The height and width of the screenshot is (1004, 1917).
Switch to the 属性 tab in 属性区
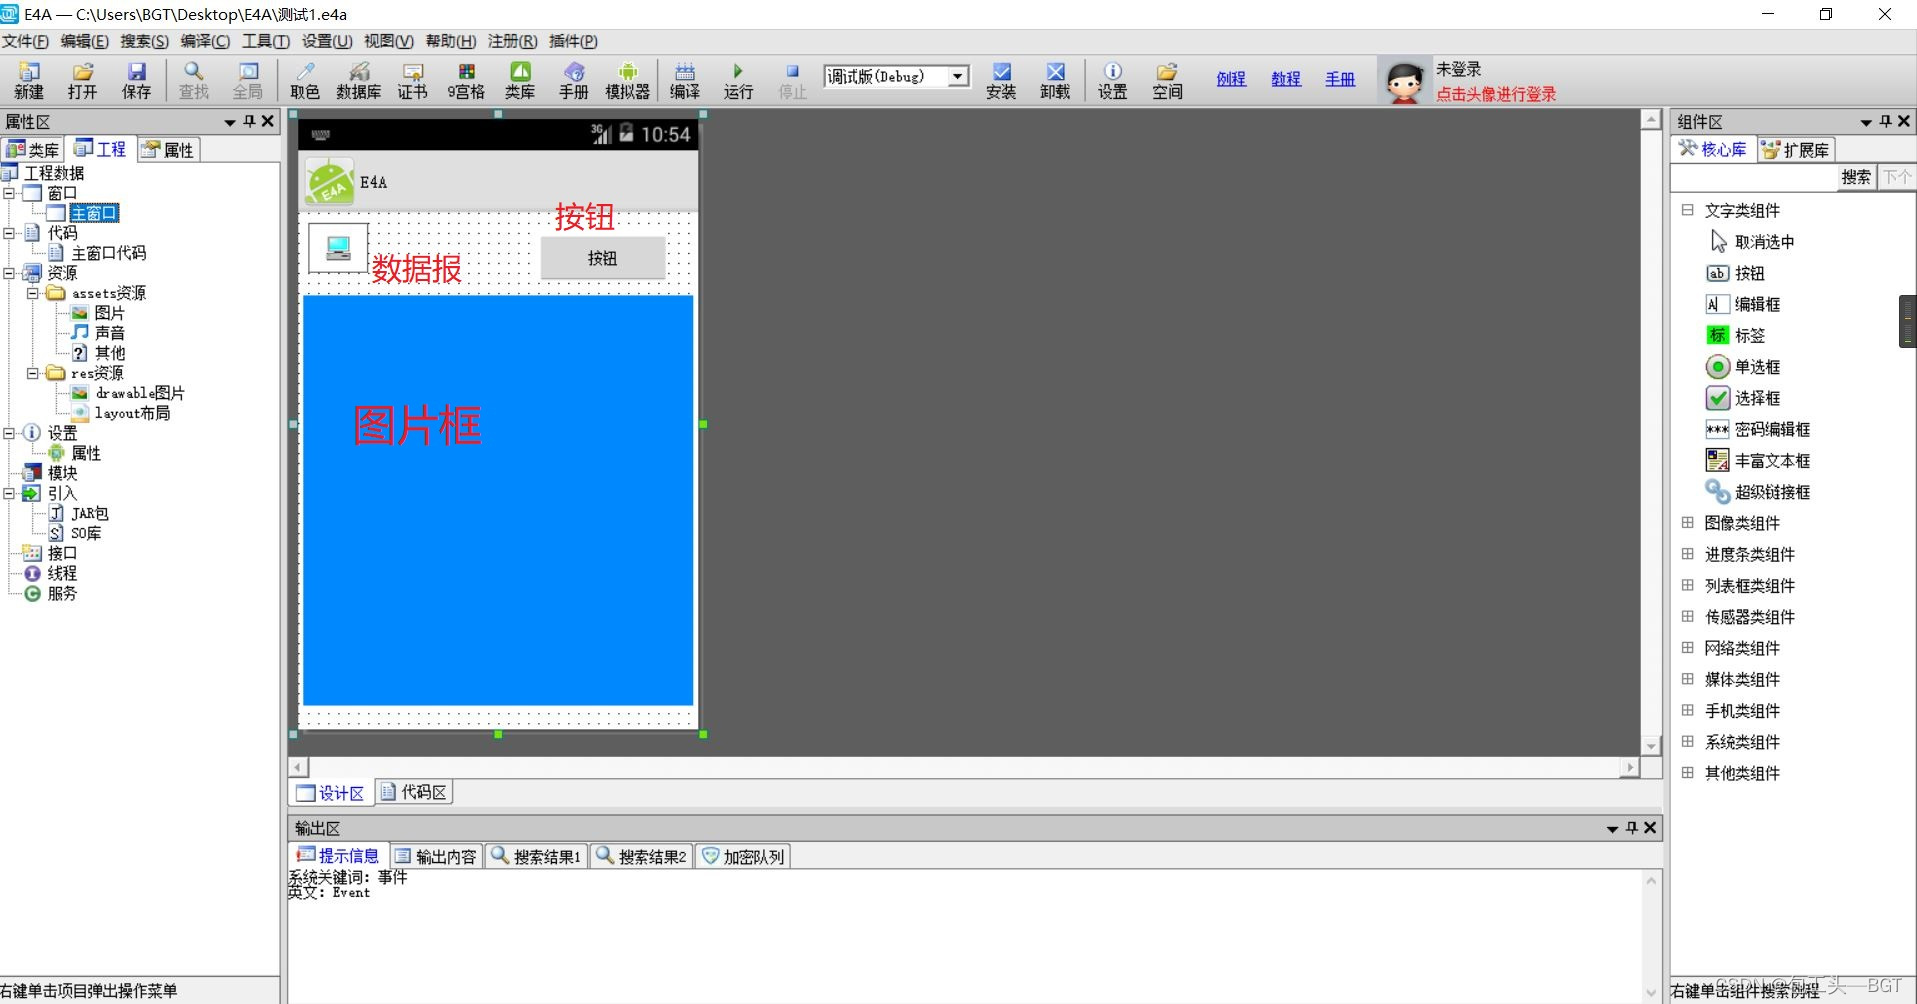coord(168,150)
